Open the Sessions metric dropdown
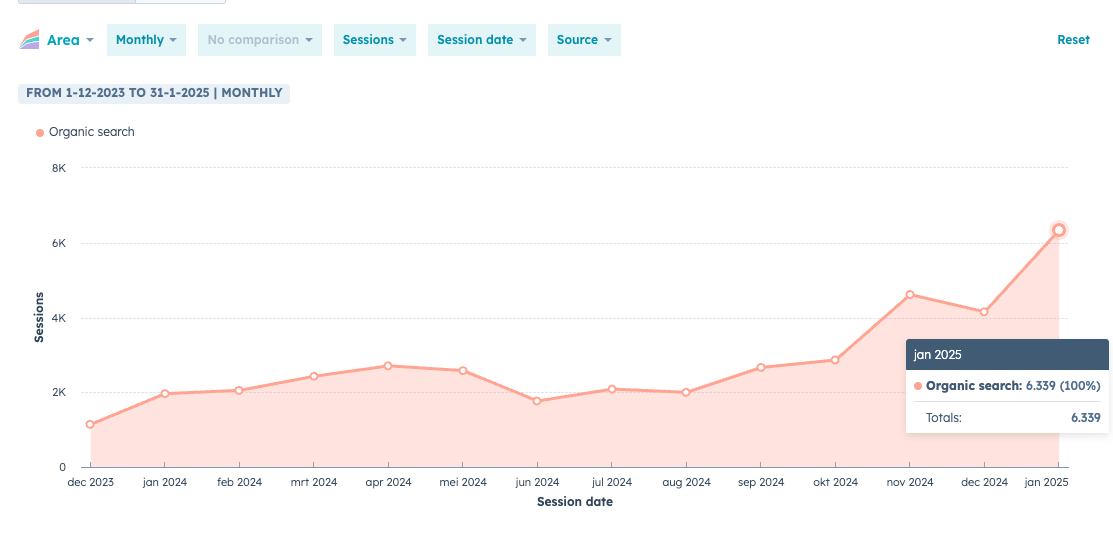This screenshot has height=544, width=1113. click(375, 40)
